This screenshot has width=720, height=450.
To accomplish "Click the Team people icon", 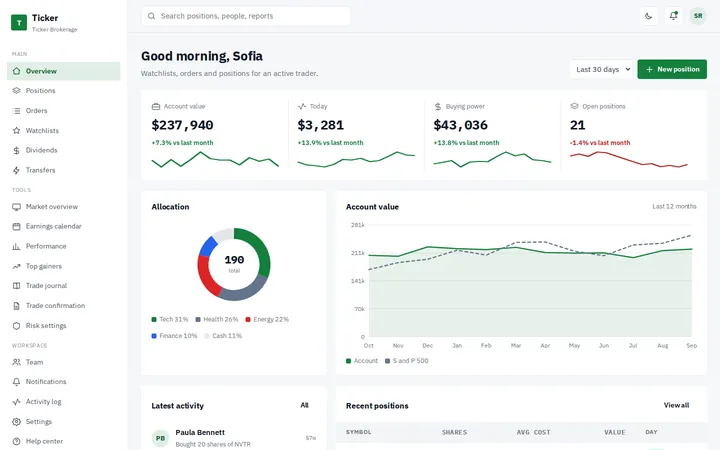I will [17, 362].
